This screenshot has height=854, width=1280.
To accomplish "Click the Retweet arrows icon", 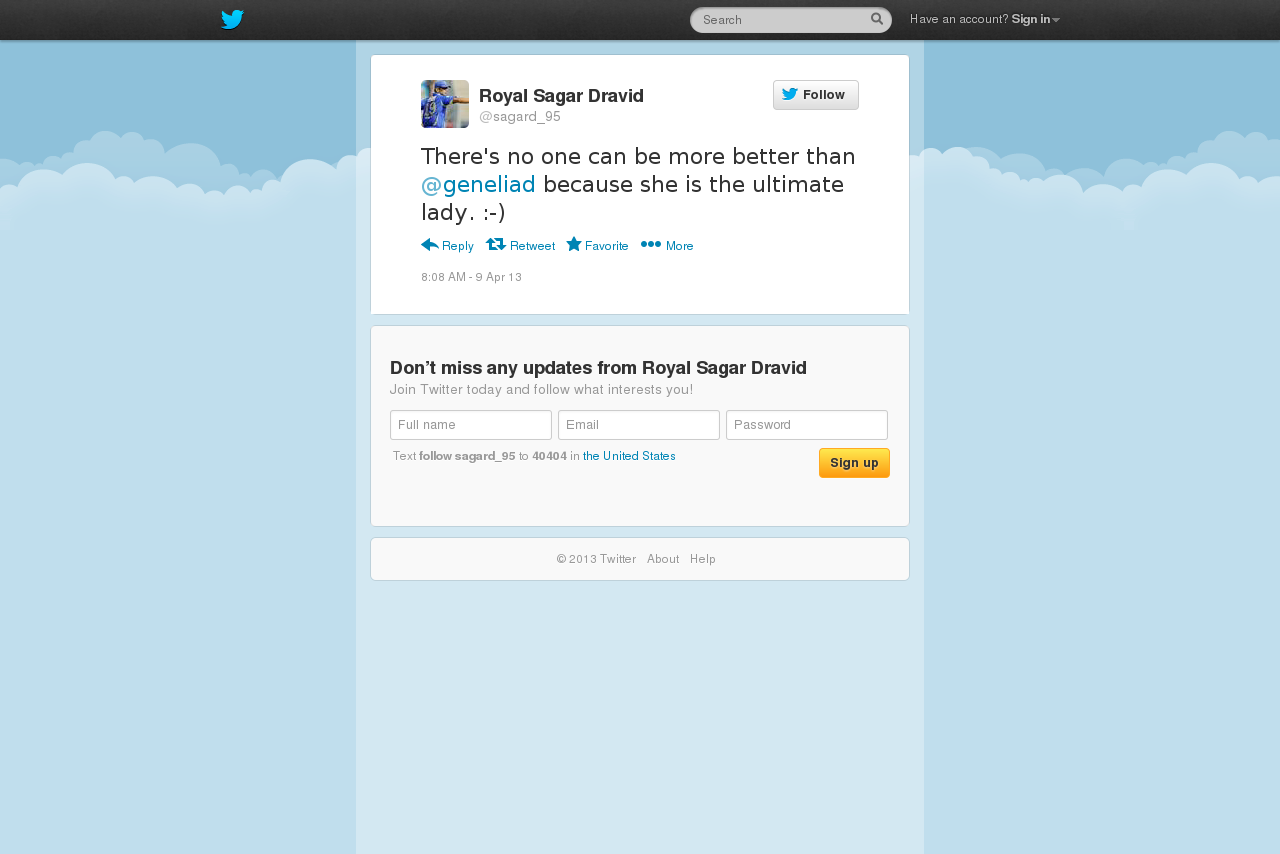I will (496, 244).
